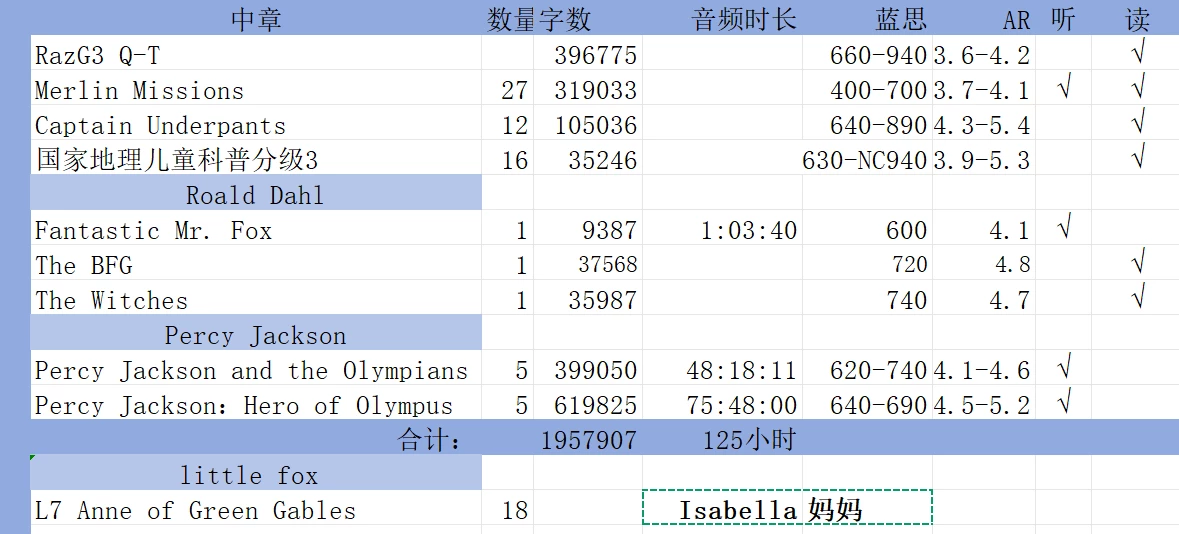
Task: Click audio duration 1:03:40
Action: tap(723, 229)
